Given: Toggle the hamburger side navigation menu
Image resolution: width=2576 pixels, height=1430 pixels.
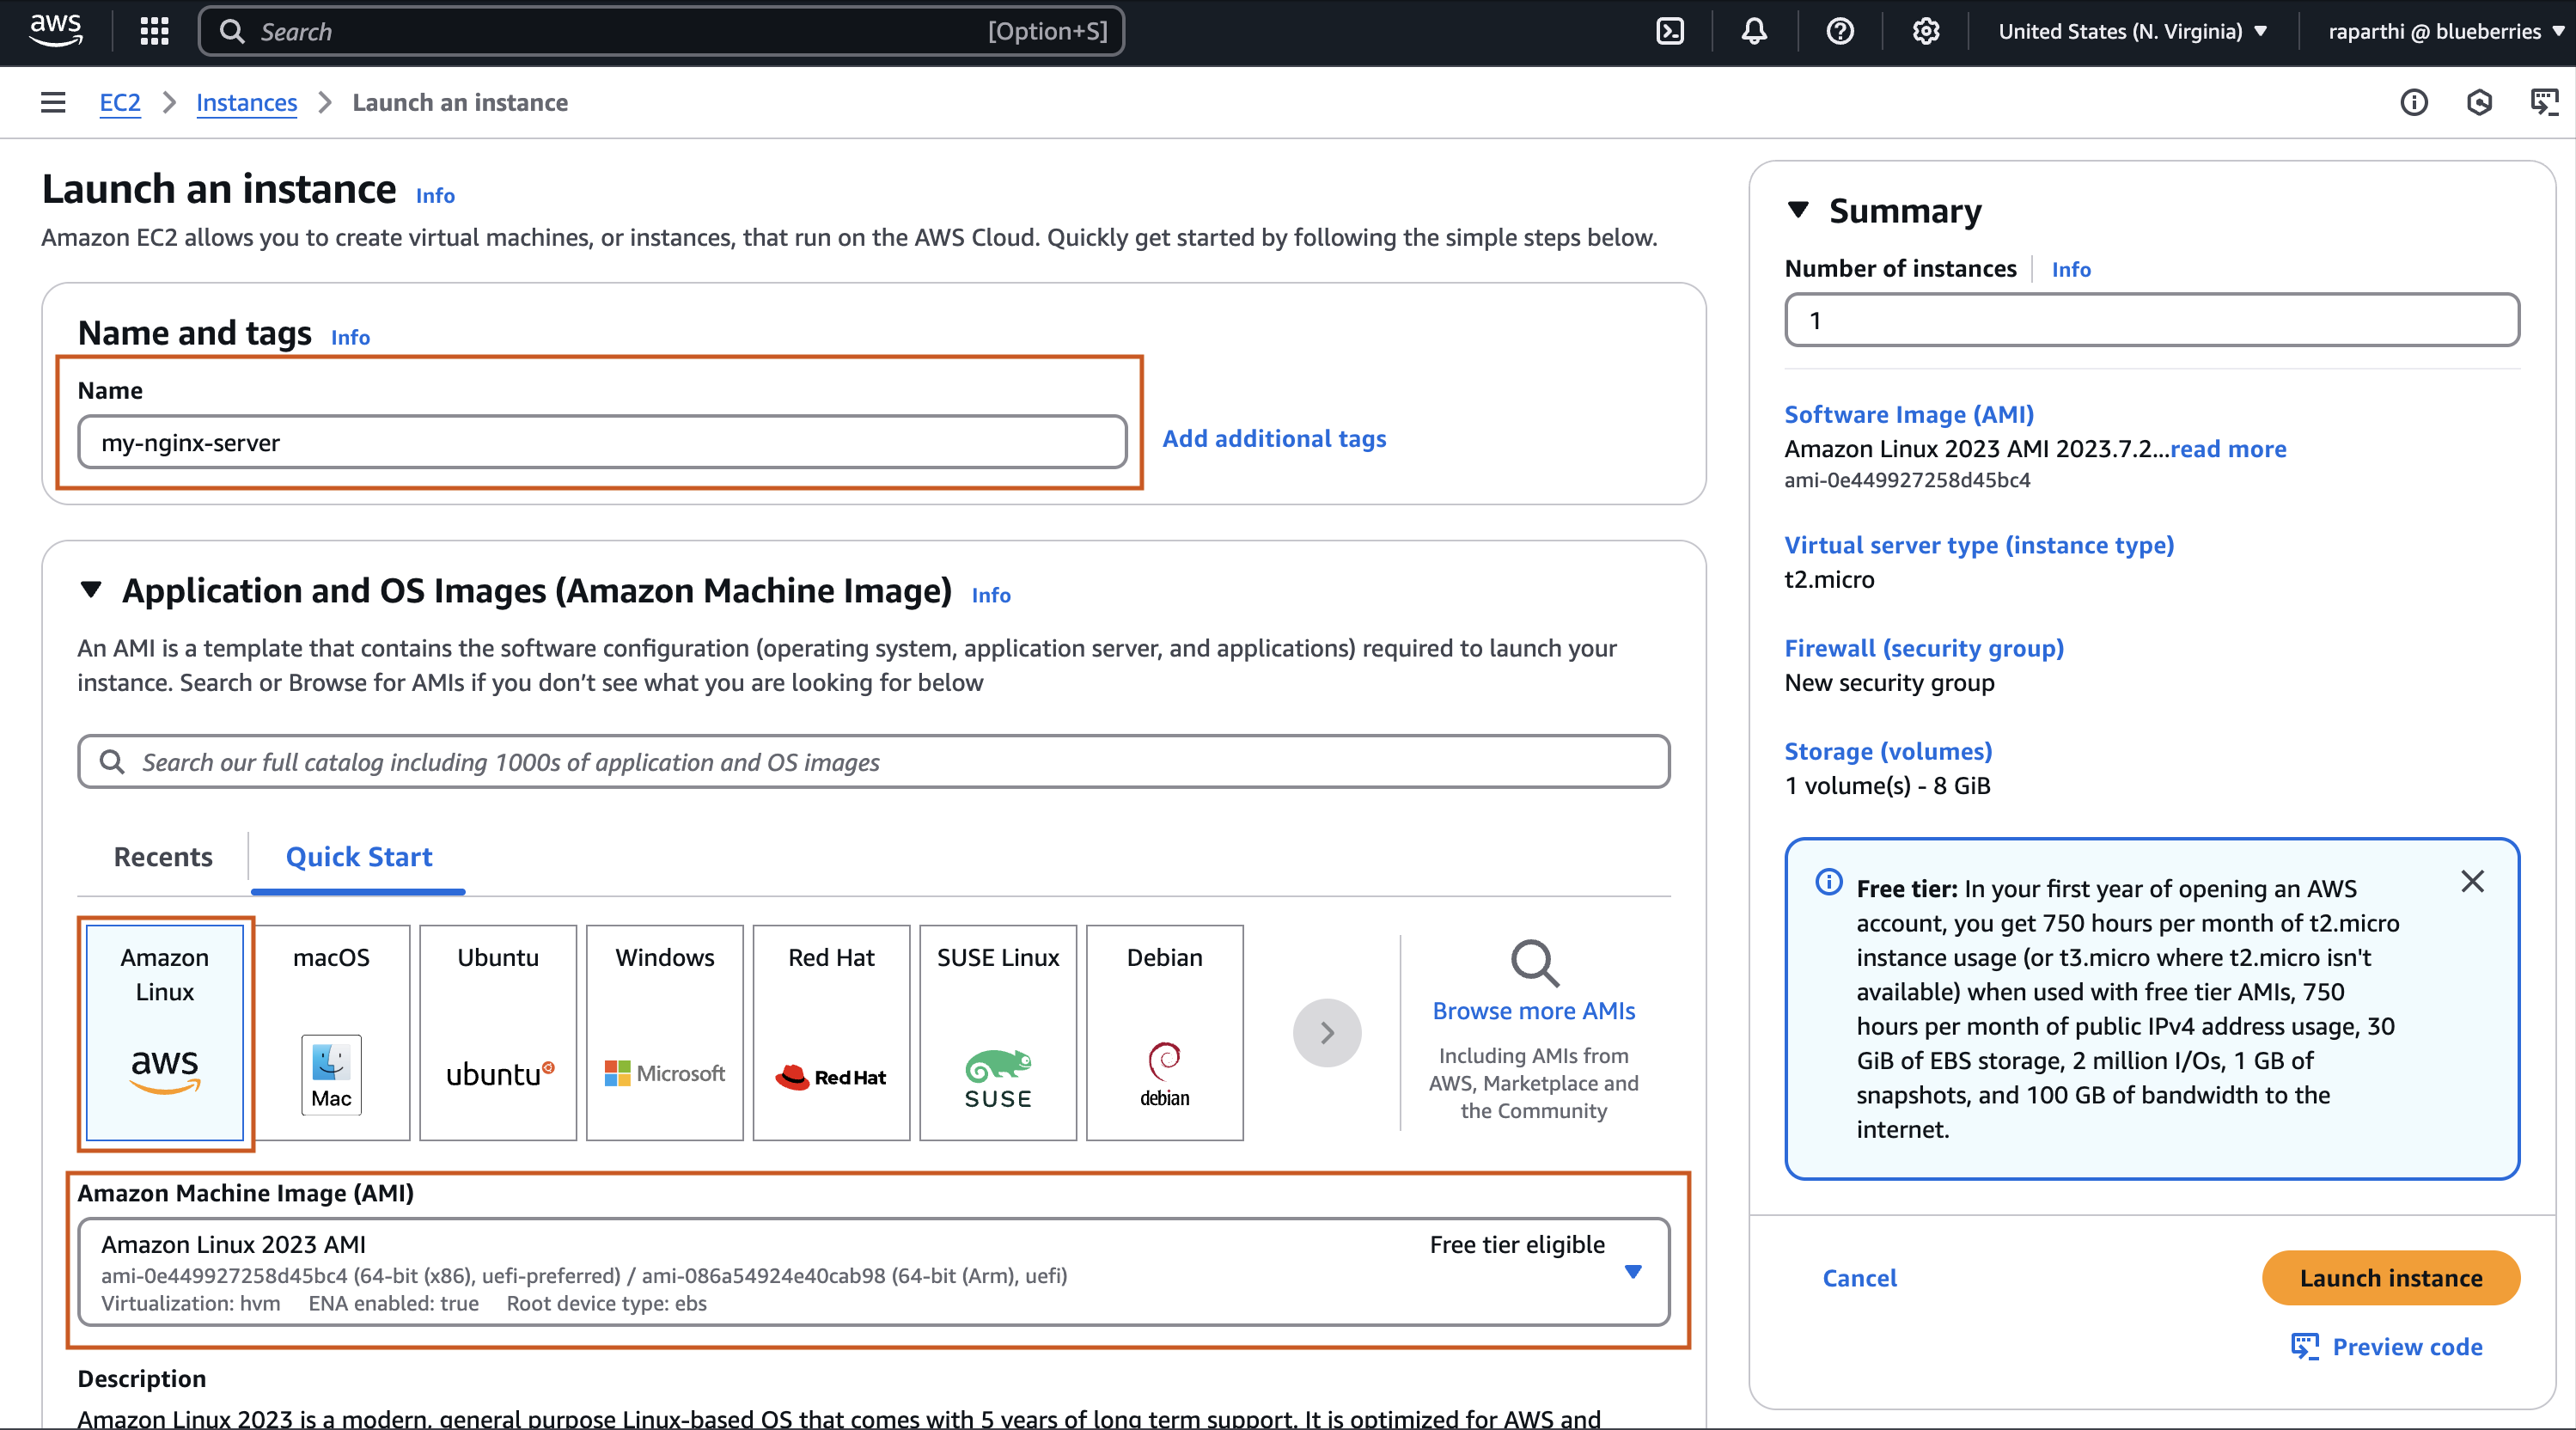Looking at the screenshot, I should [53, 102].
